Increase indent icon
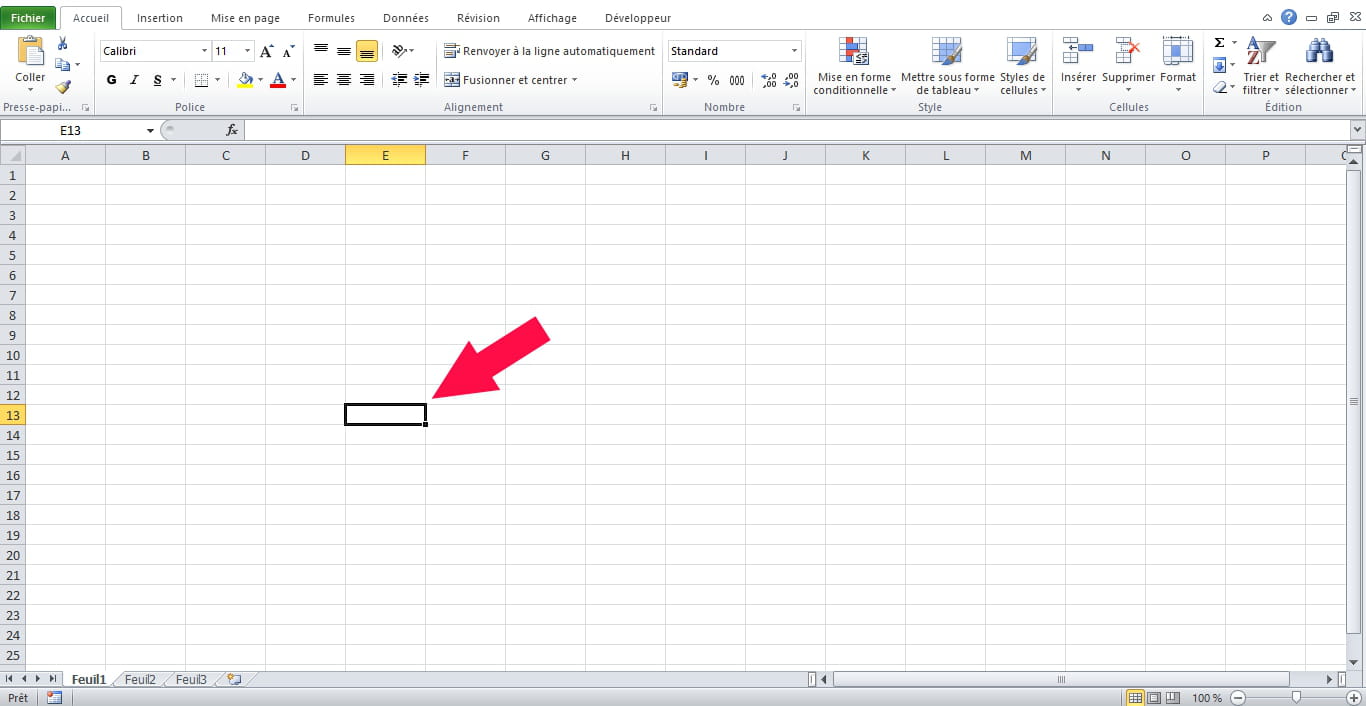 (x=422, y=80)
